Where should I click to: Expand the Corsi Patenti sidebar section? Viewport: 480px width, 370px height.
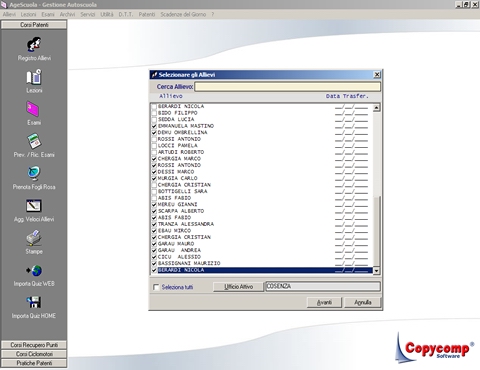point(34,25)
